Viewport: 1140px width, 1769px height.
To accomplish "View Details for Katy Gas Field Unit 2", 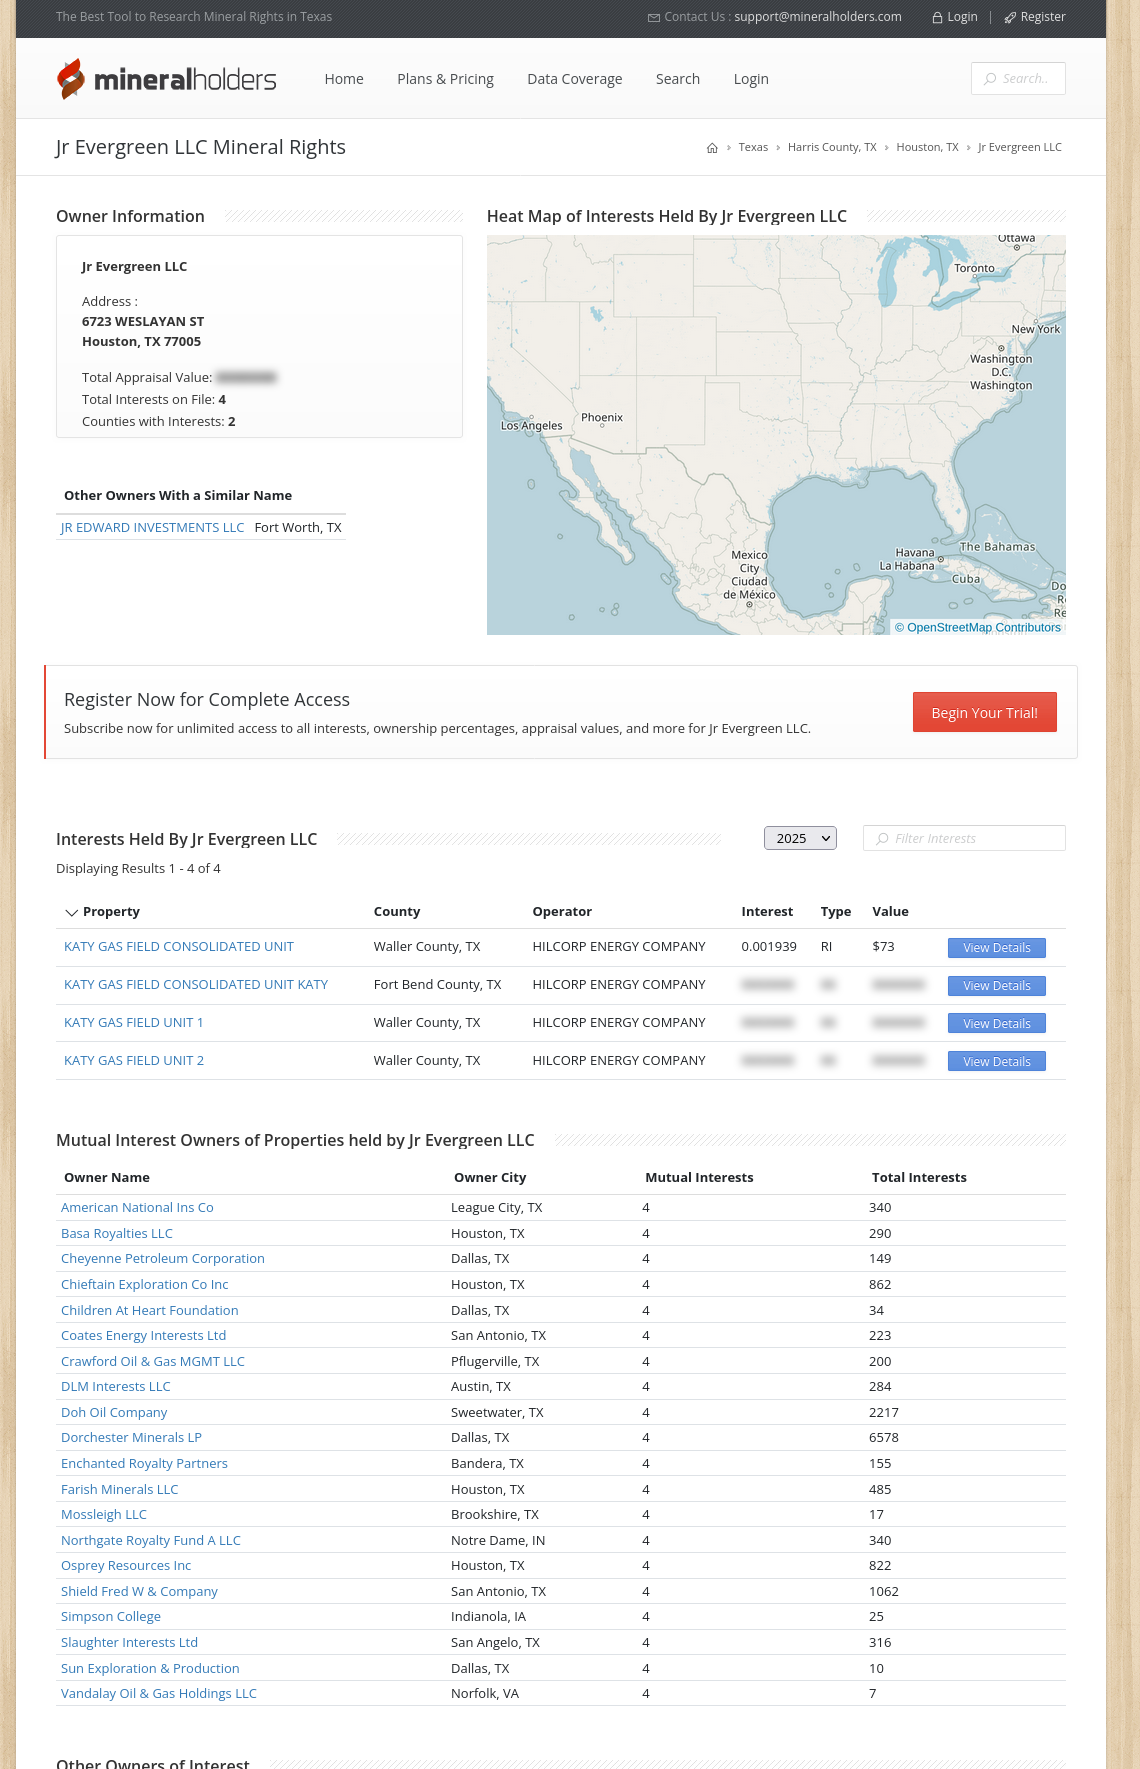I will pyautogui.click(x=997, y=1062).
